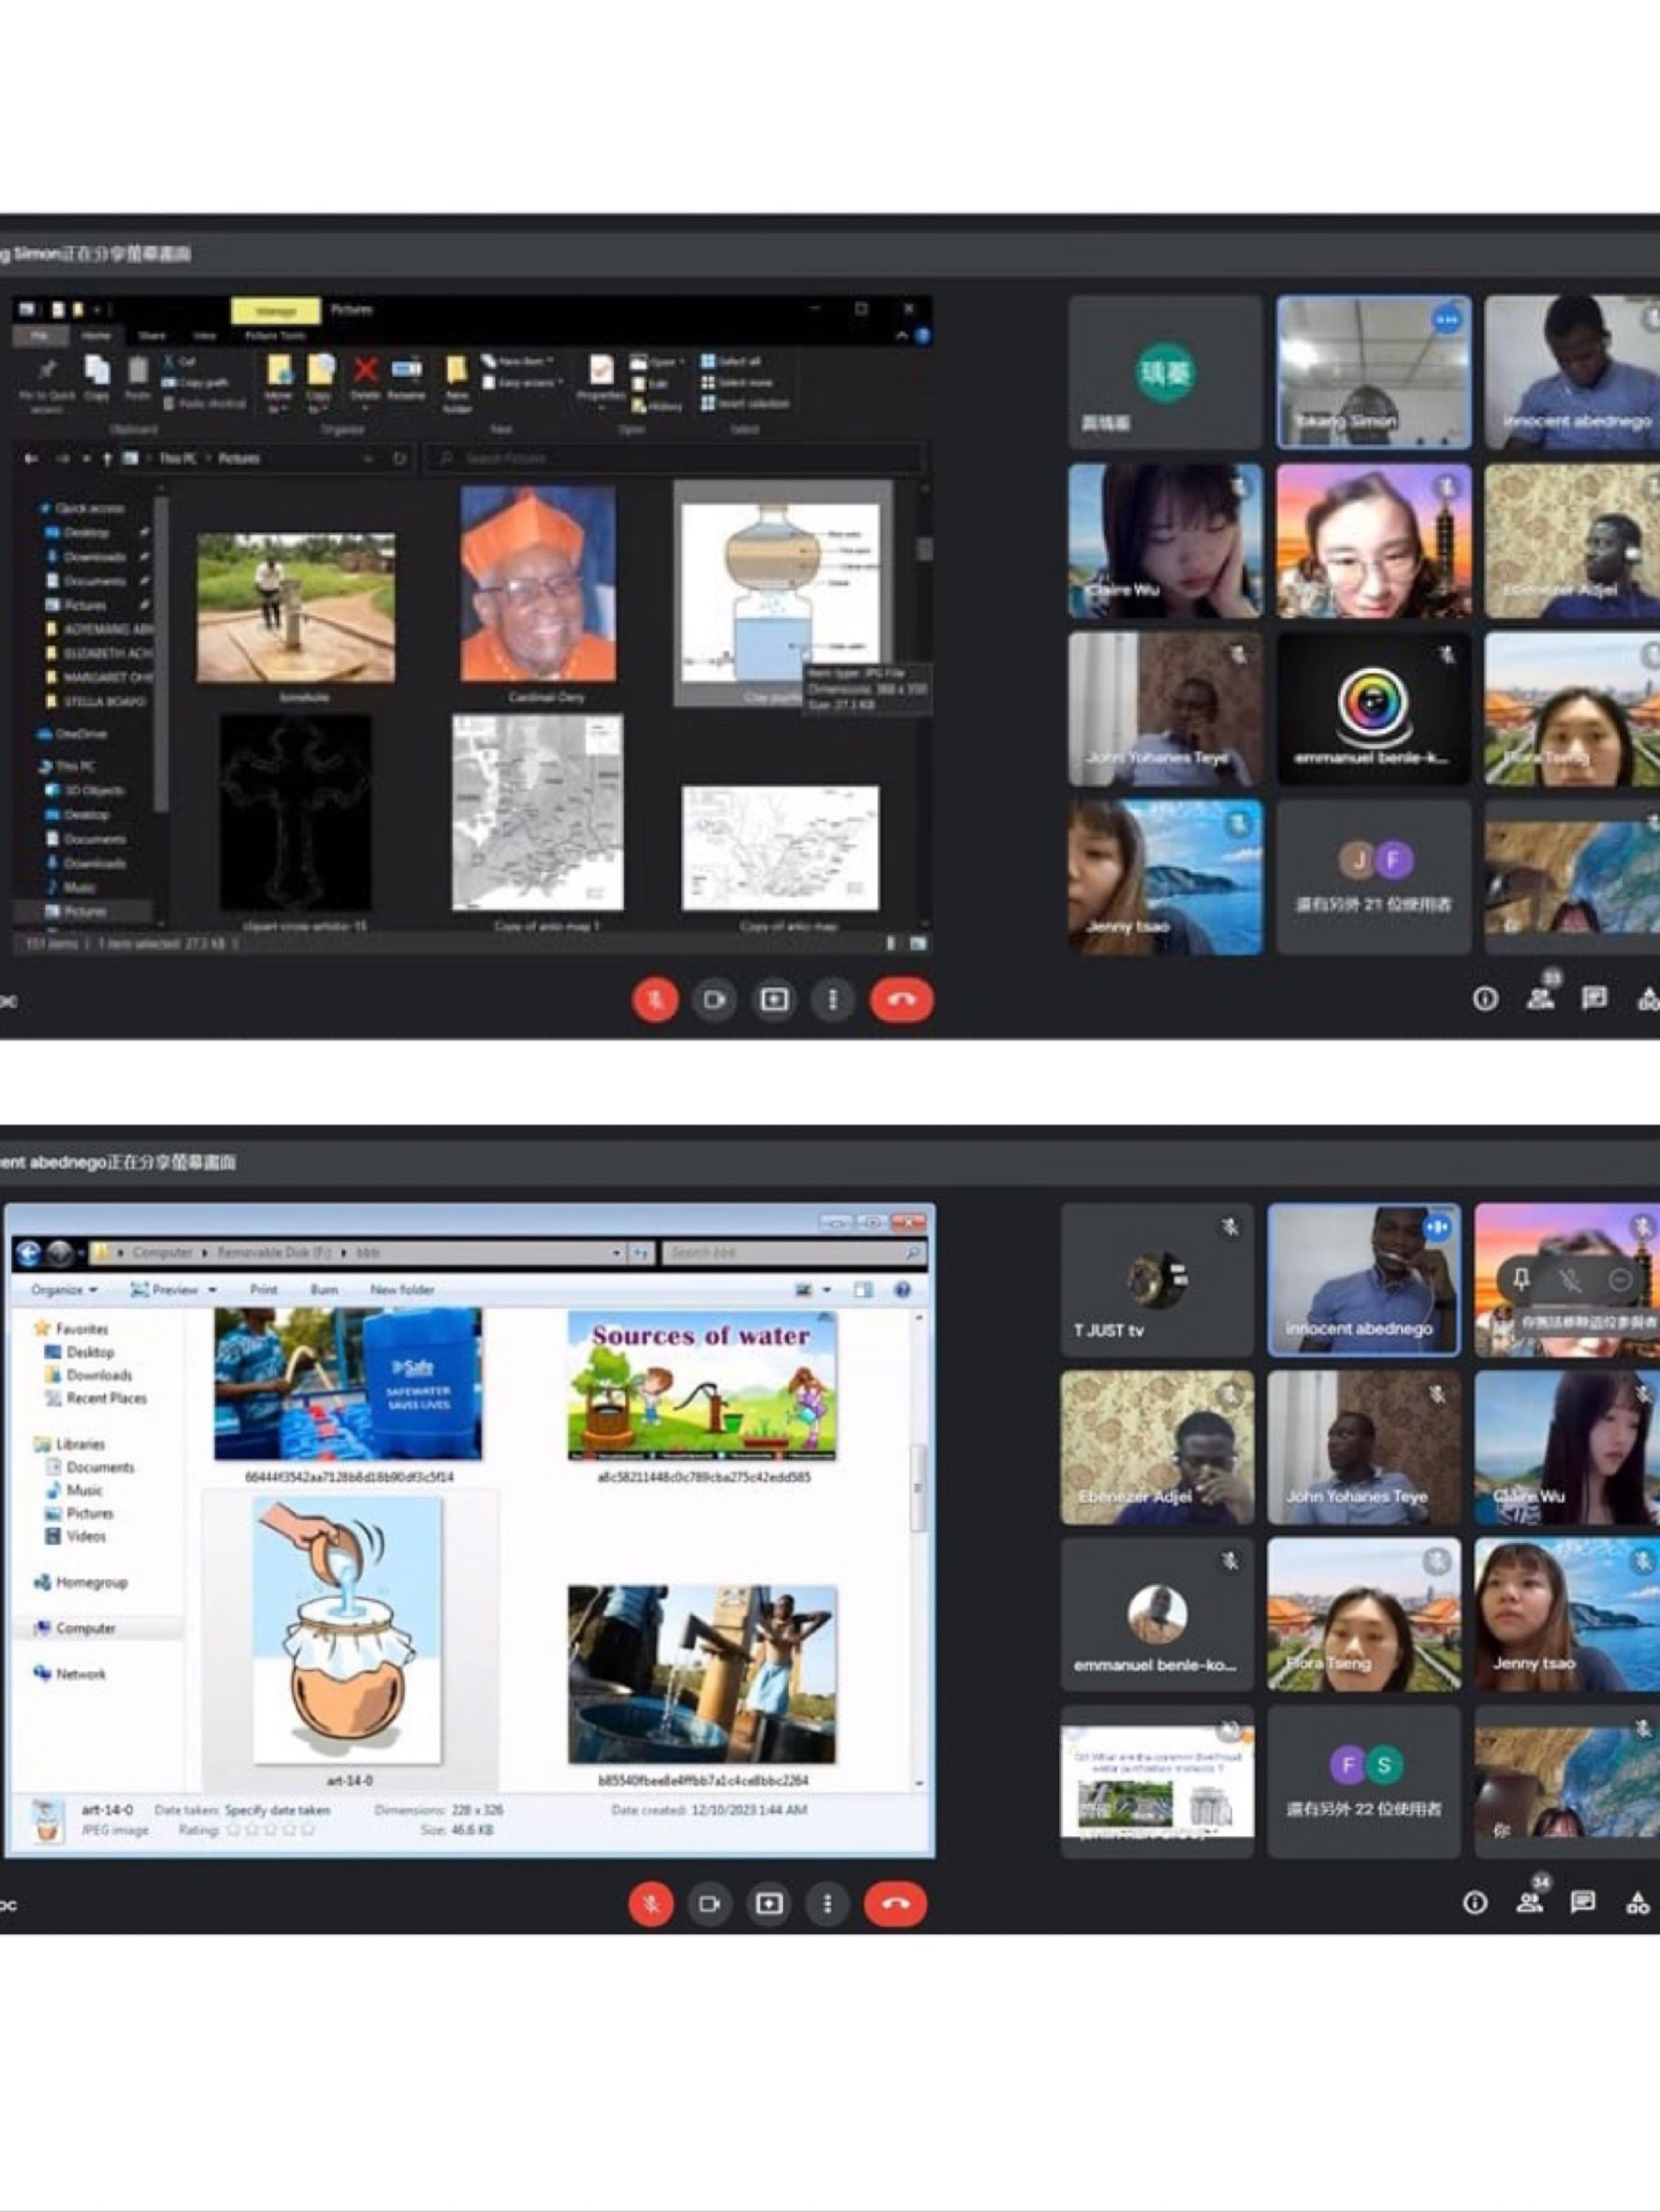
Task: Open Properties in dark Explorer ribbon
Action: pos(601,380)
